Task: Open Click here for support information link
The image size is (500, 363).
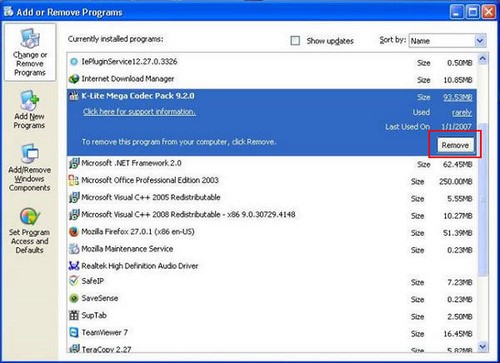Action: click(139, 112)
